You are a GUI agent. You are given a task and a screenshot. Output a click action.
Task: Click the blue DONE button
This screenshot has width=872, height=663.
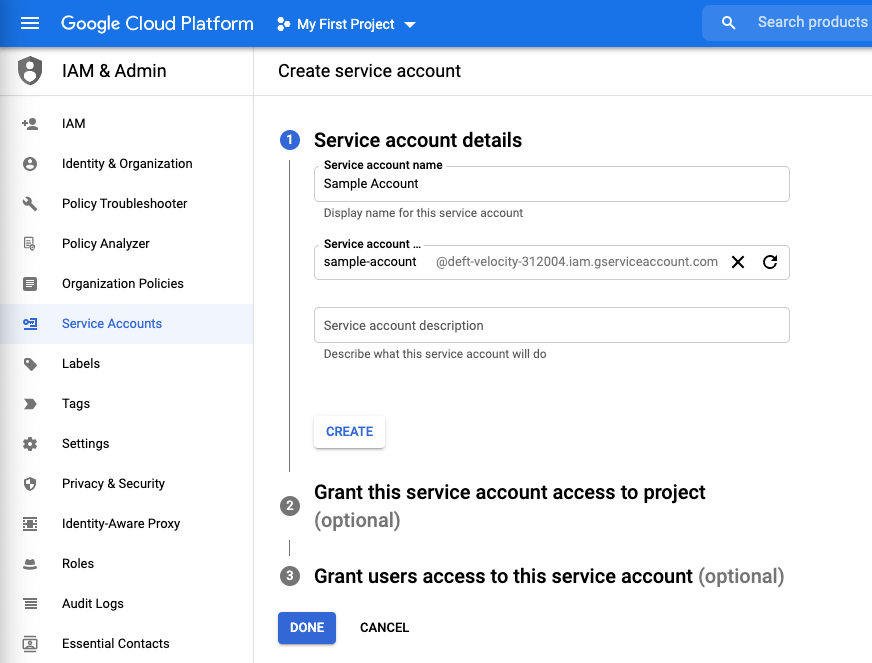coord(307,628)
